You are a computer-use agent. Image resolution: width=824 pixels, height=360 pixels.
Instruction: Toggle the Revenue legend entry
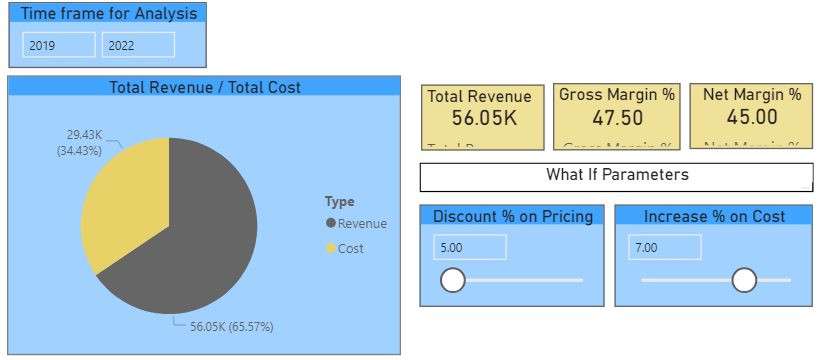(356, 223)
